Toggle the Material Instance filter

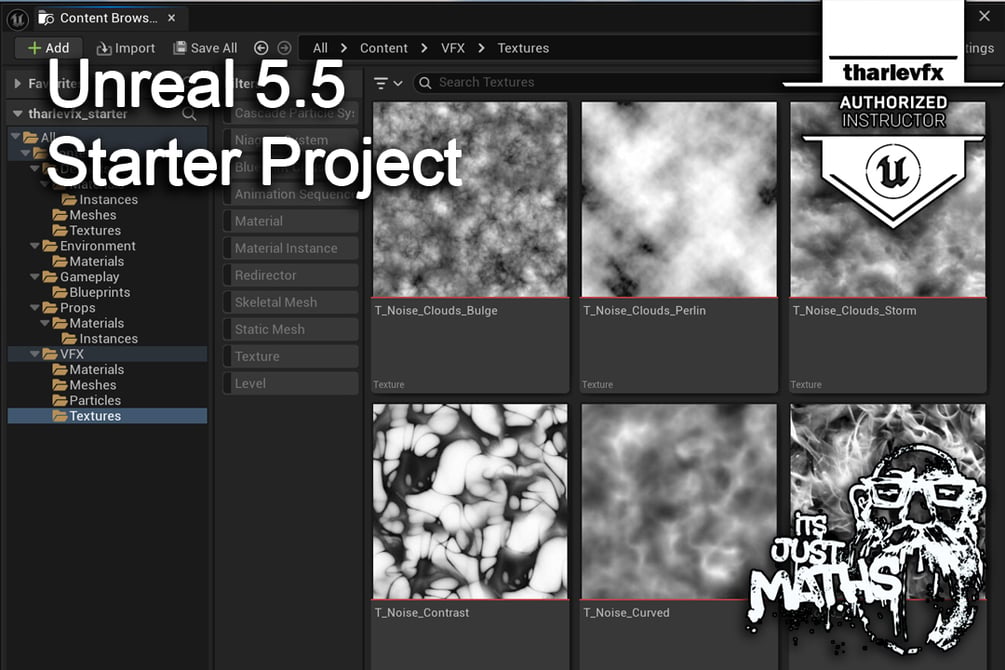[x=291, y=248]
